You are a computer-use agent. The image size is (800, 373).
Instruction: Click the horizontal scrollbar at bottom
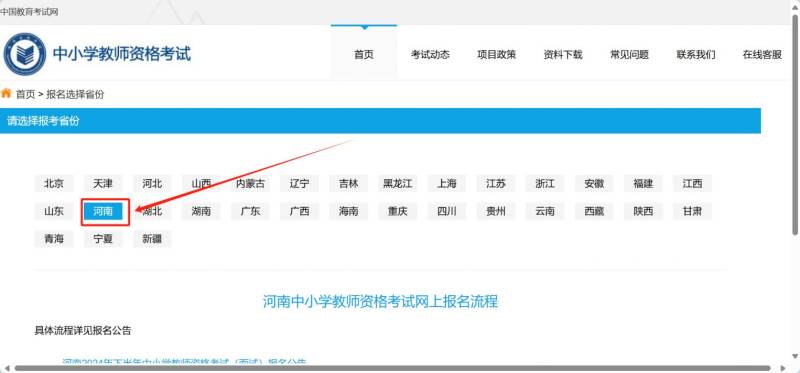393,368
